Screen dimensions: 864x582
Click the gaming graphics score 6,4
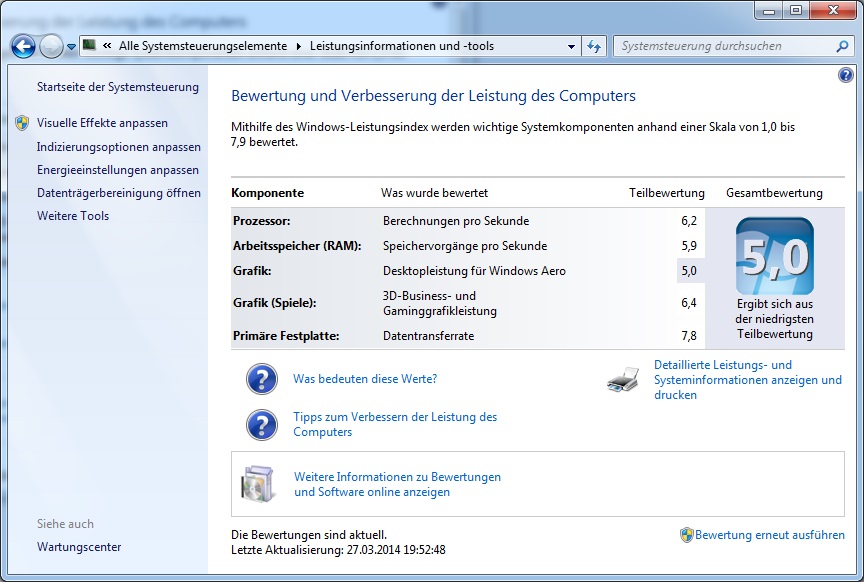689,303
